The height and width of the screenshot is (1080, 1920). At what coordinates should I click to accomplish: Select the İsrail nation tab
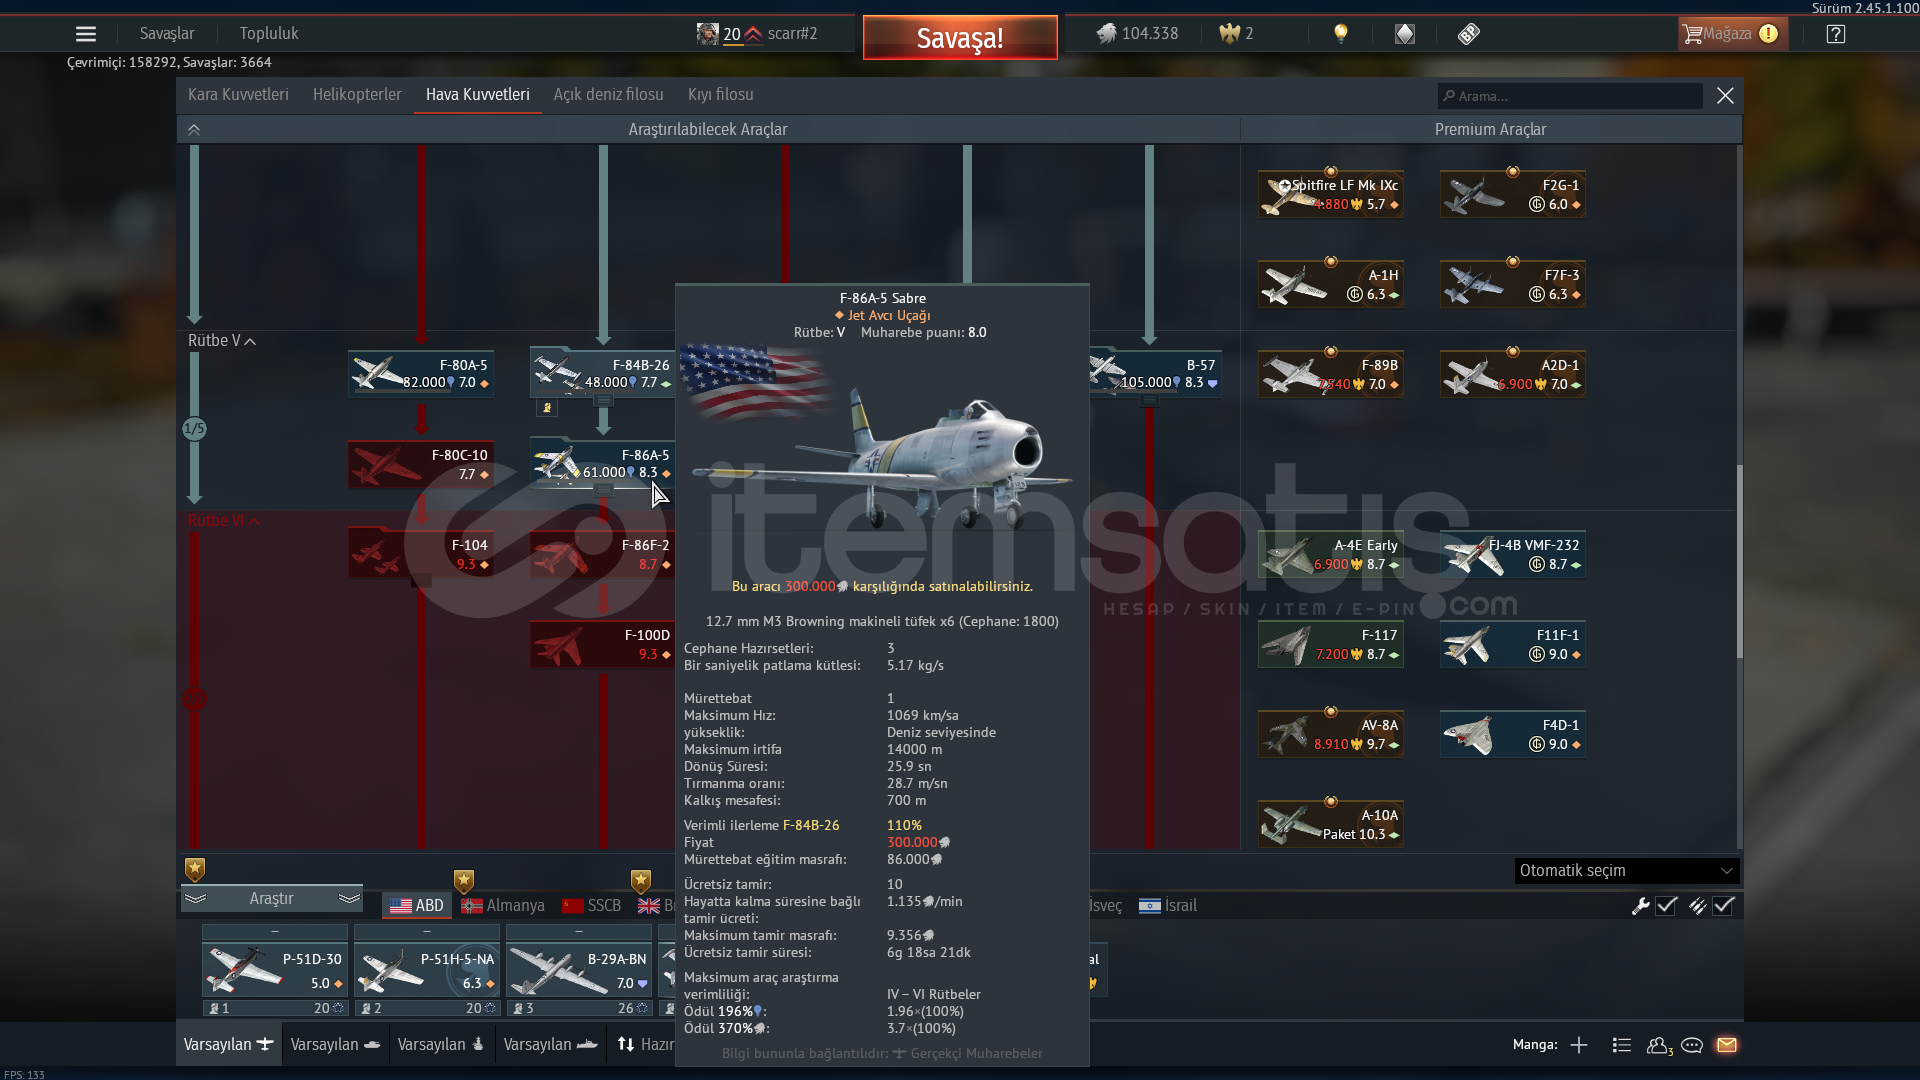[x=1168, y=906]
